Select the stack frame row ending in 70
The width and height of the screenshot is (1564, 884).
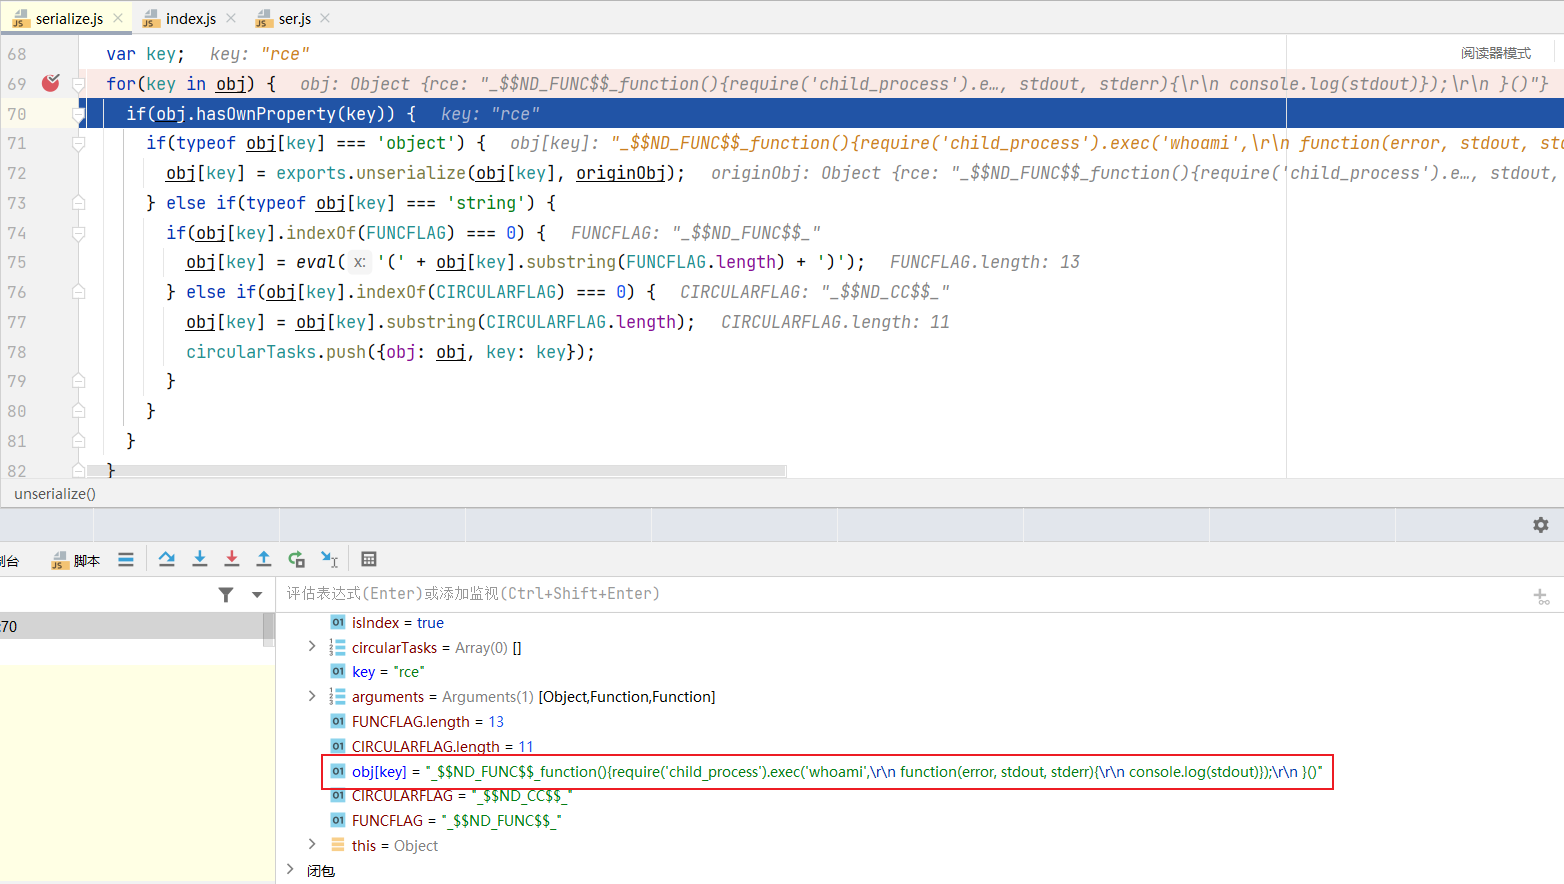click(131, 626)
